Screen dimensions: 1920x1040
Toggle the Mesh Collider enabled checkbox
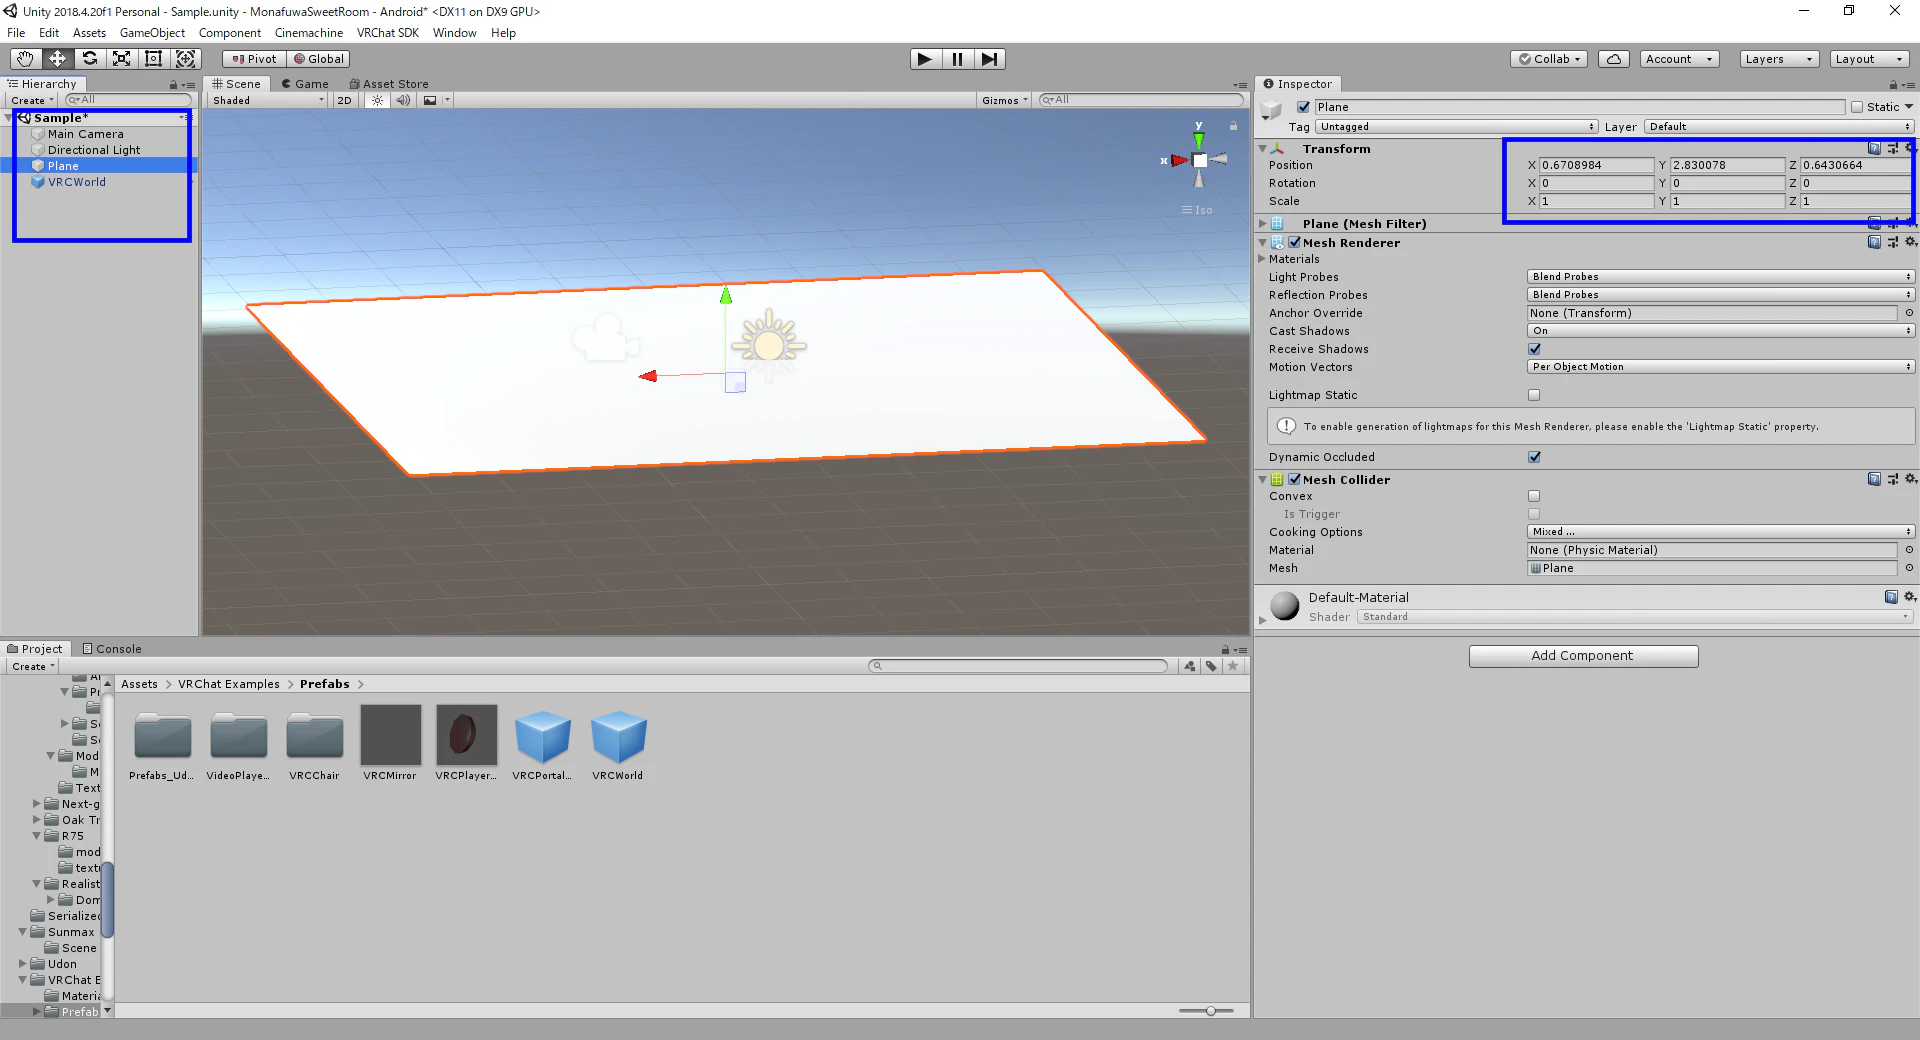1295,479
